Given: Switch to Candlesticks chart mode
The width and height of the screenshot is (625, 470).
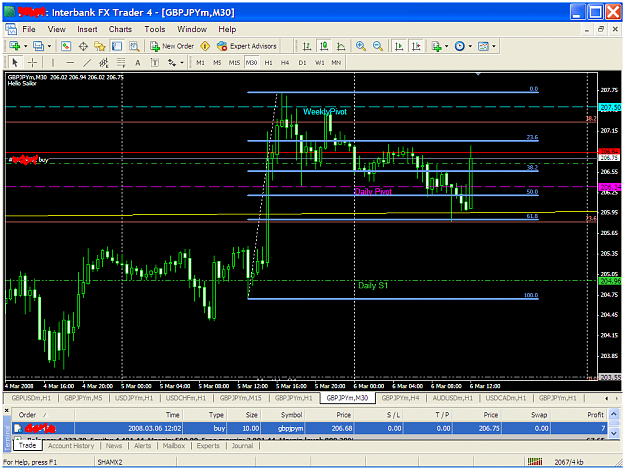Looking at the screenshot, I should tap(324, 46).
